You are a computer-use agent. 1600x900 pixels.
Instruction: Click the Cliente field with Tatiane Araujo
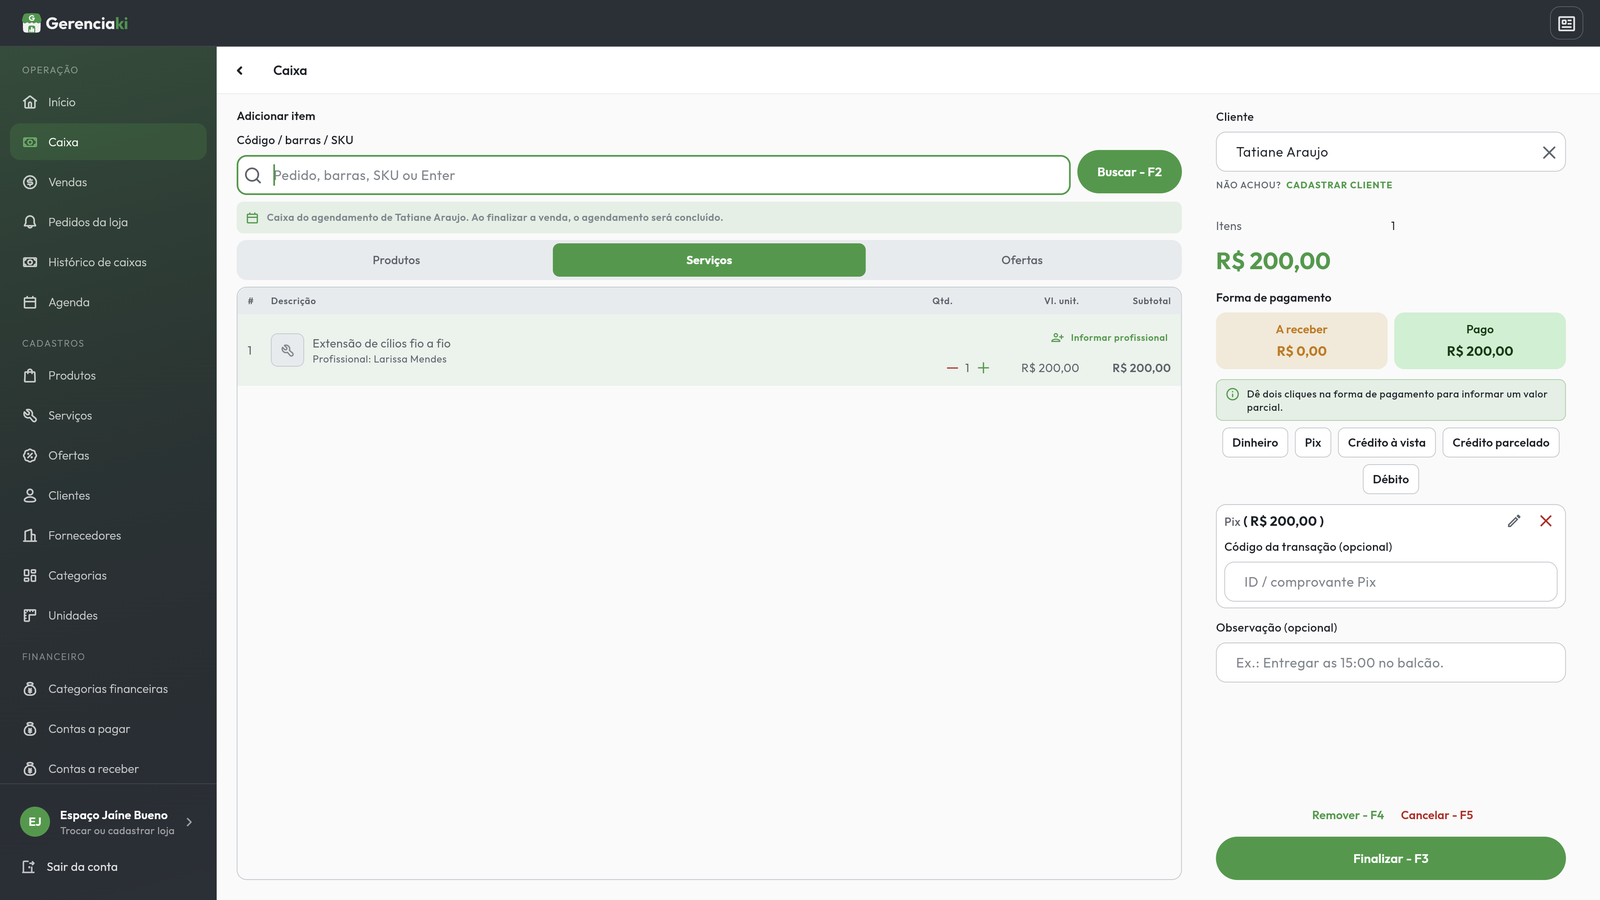(x=1391, y=152)
